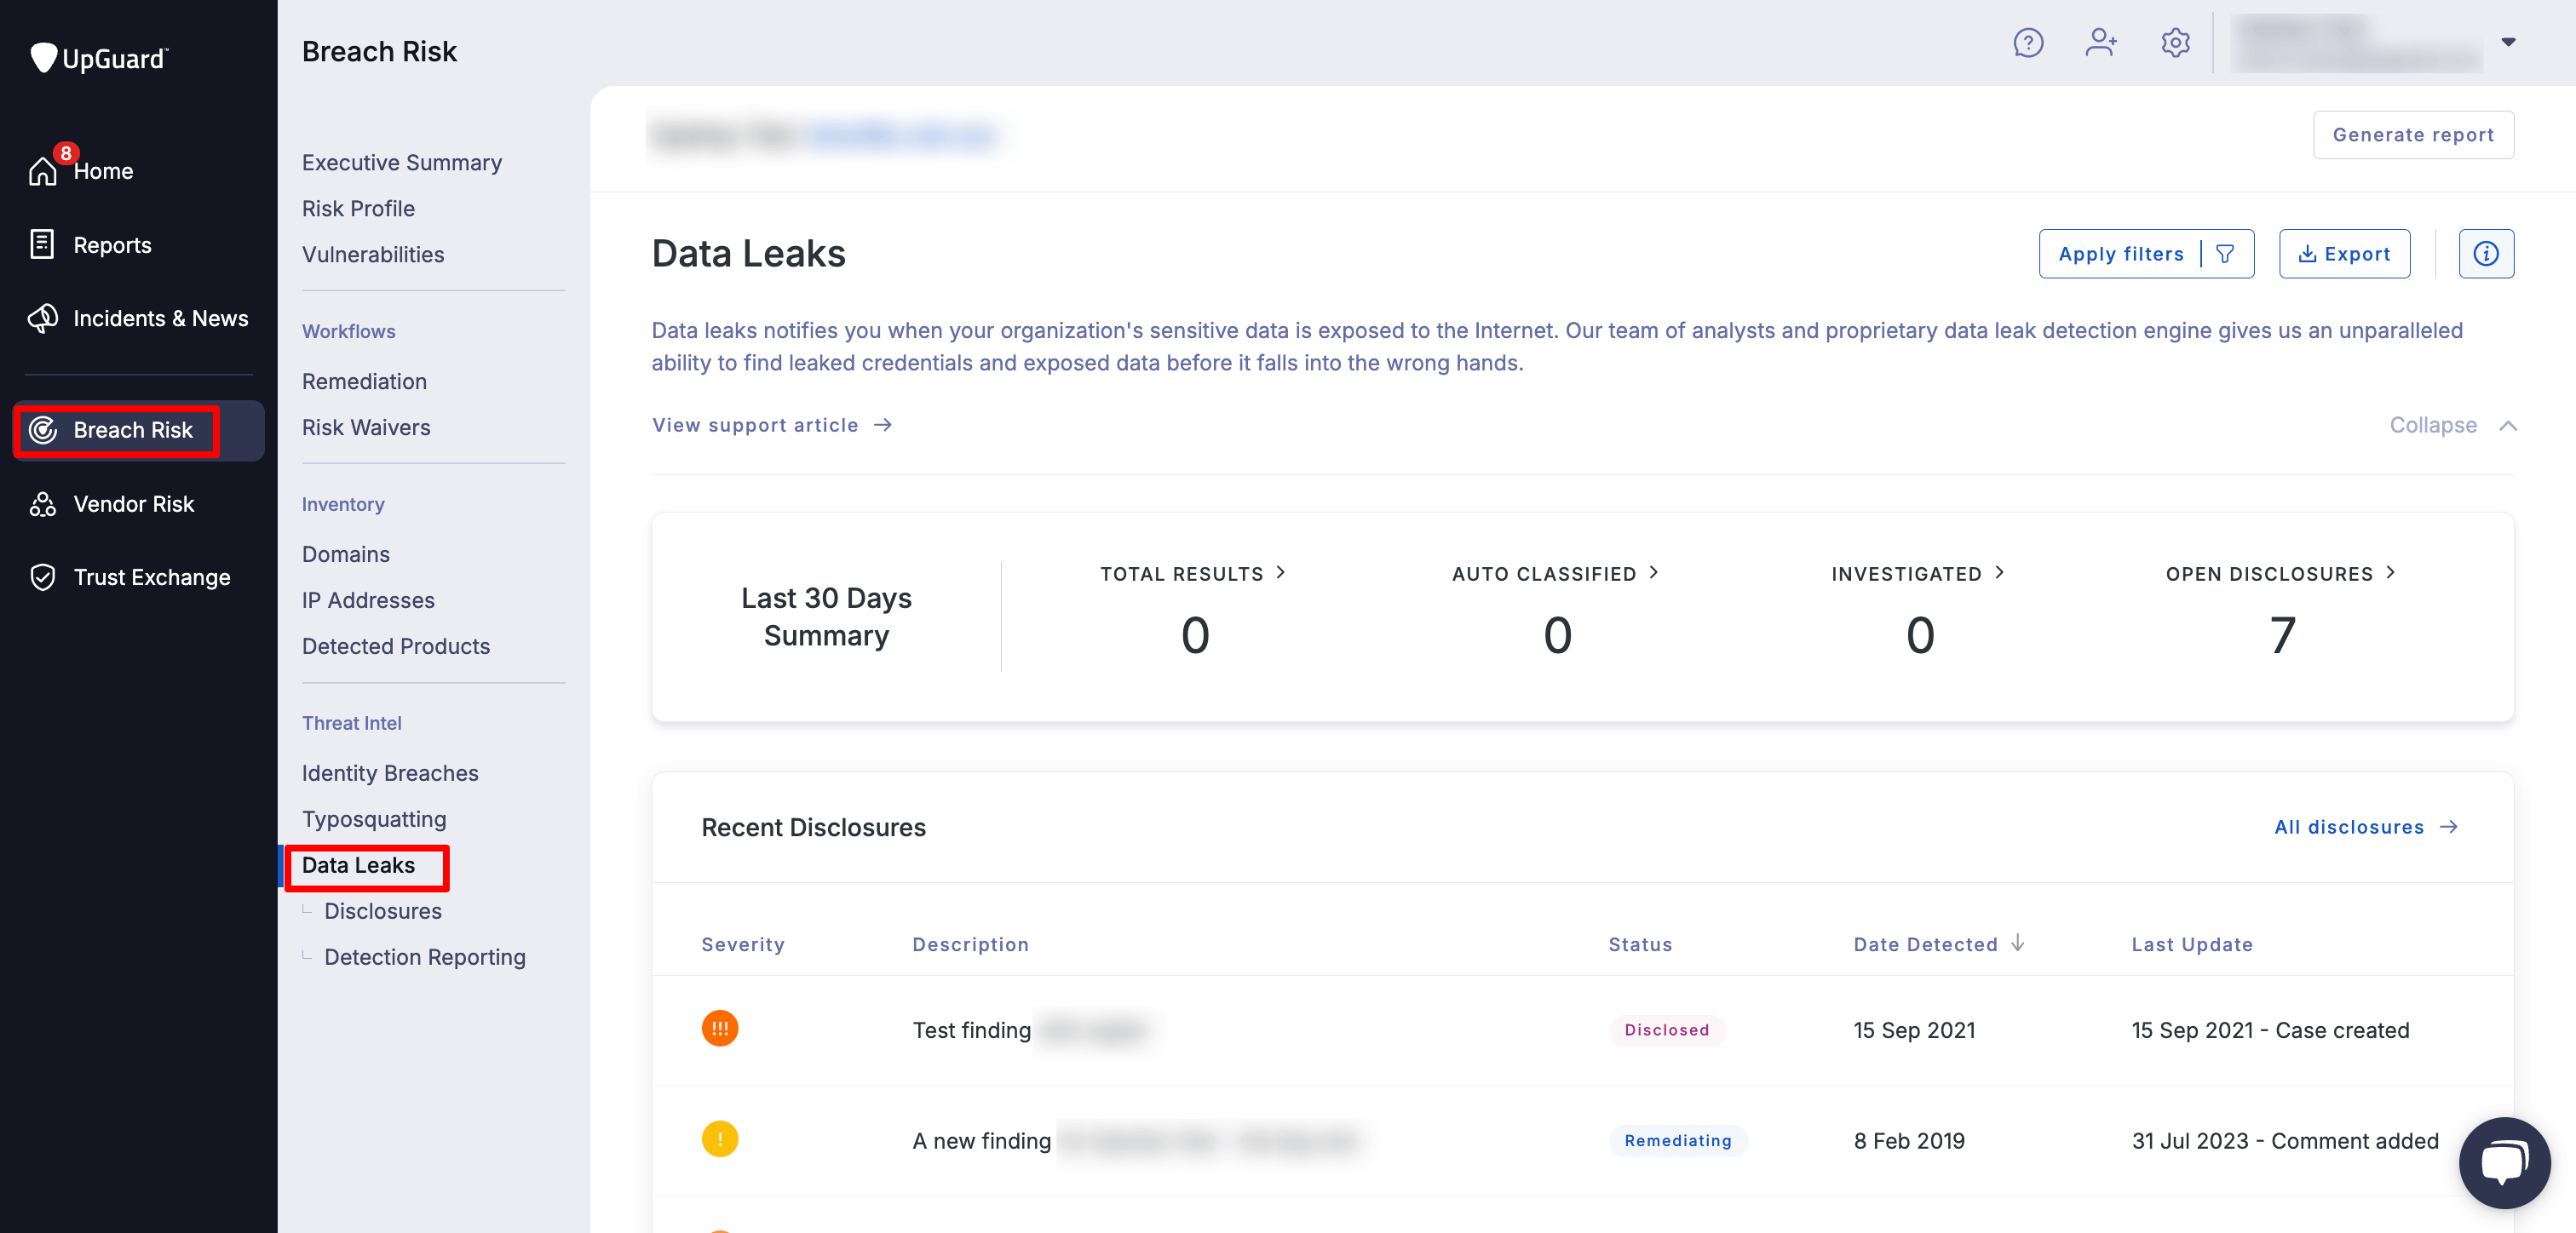2576x1233 pixels.
Task: Click the critical severity icon for Test finding
Action: pos(719,1029)
